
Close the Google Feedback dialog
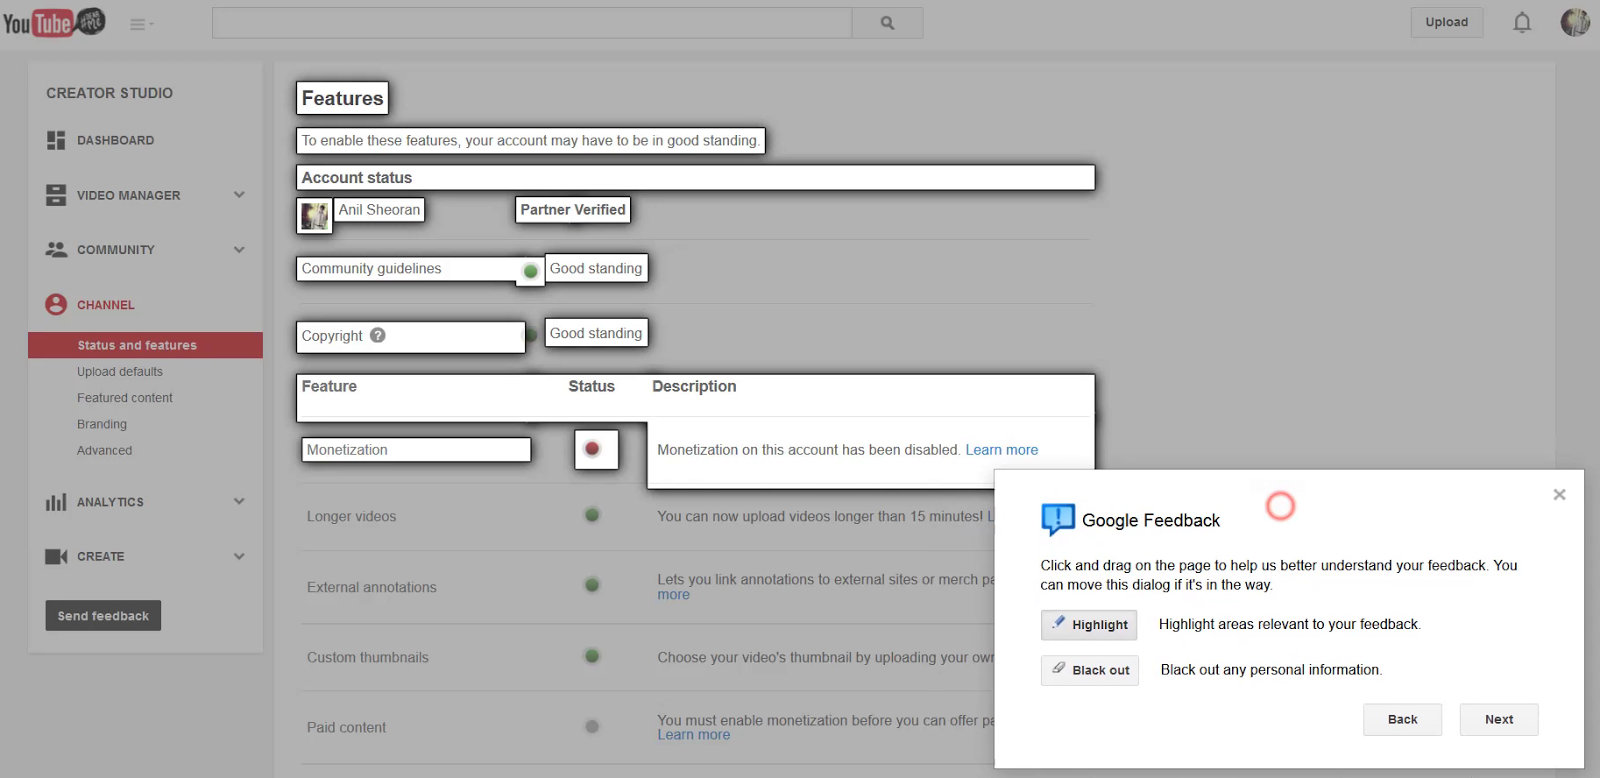pyautogui.click(x=1559, y=494)
